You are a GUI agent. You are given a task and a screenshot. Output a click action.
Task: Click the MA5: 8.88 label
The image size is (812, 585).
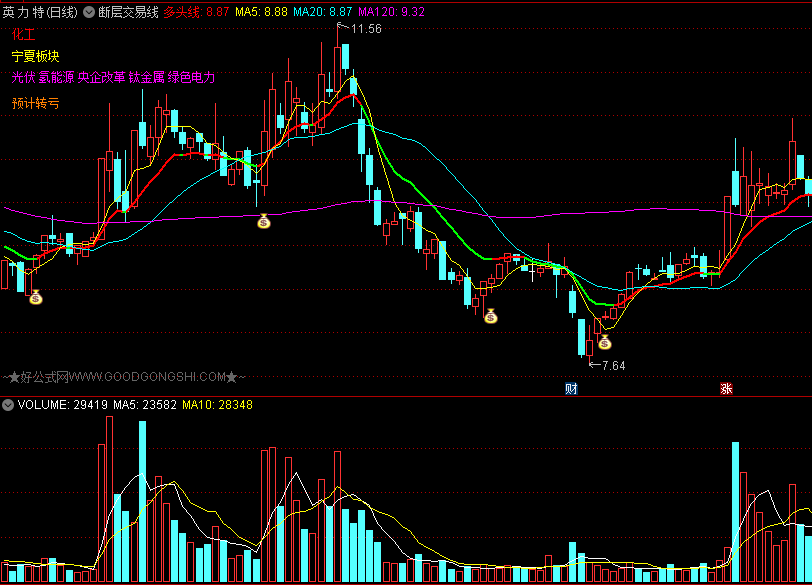(x=261, y=12)
